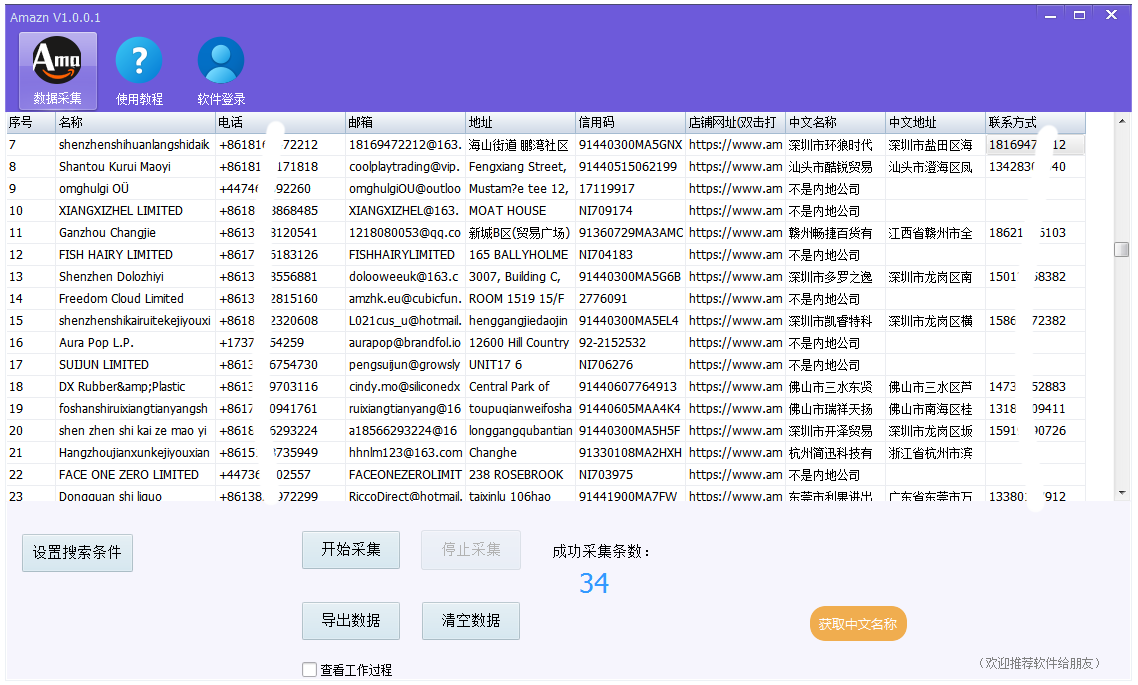1138x685 pixels.
Task: Close the Amazn application window
Action: pyautogui.click(x=1111, y=15)
